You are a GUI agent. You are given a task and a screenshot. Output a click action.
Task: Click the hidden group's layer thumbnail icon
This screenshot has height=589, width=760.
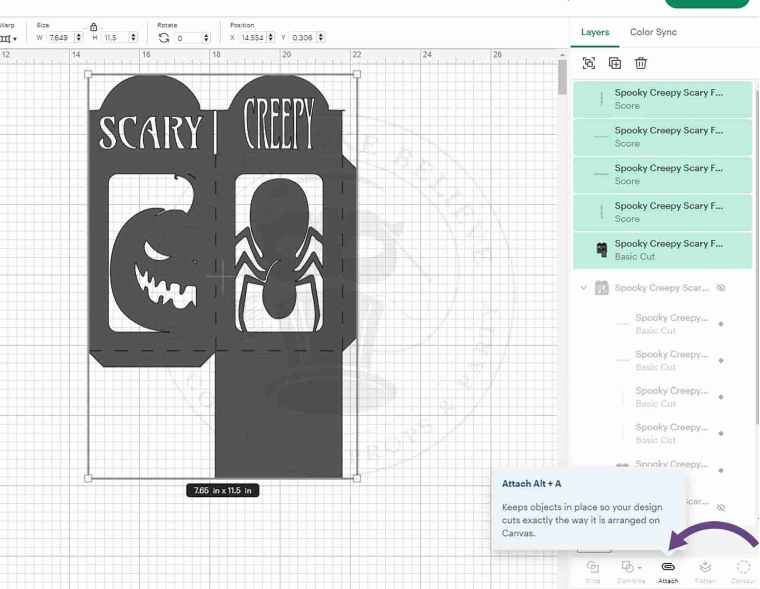tap(602, 287)
